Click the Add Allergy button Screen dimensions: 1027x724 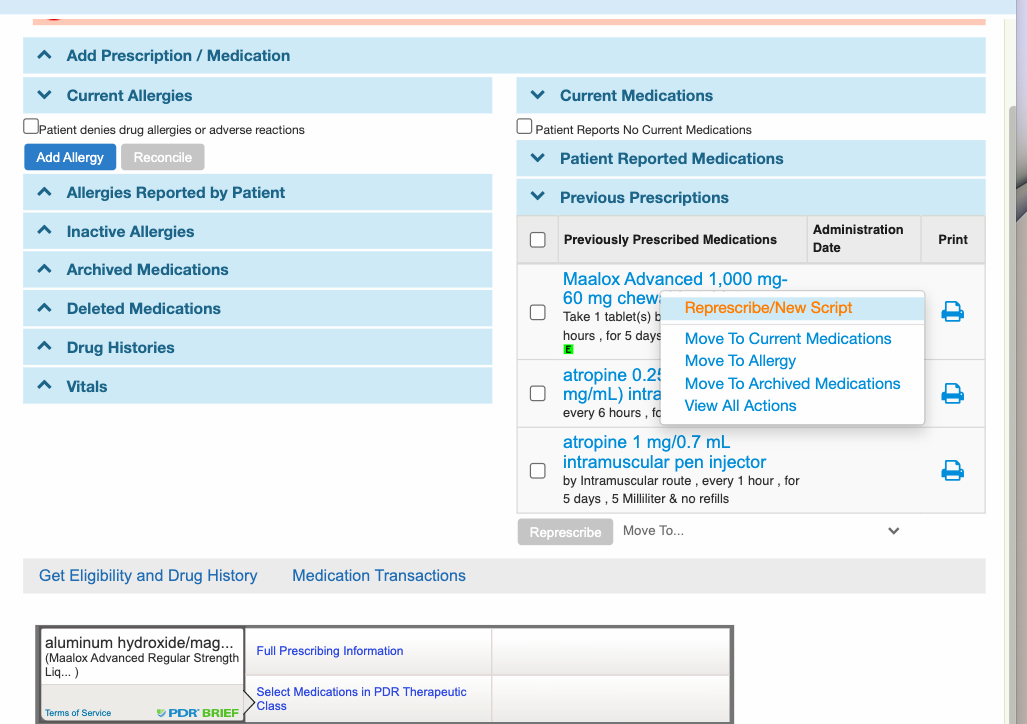[x=70, y=157]
